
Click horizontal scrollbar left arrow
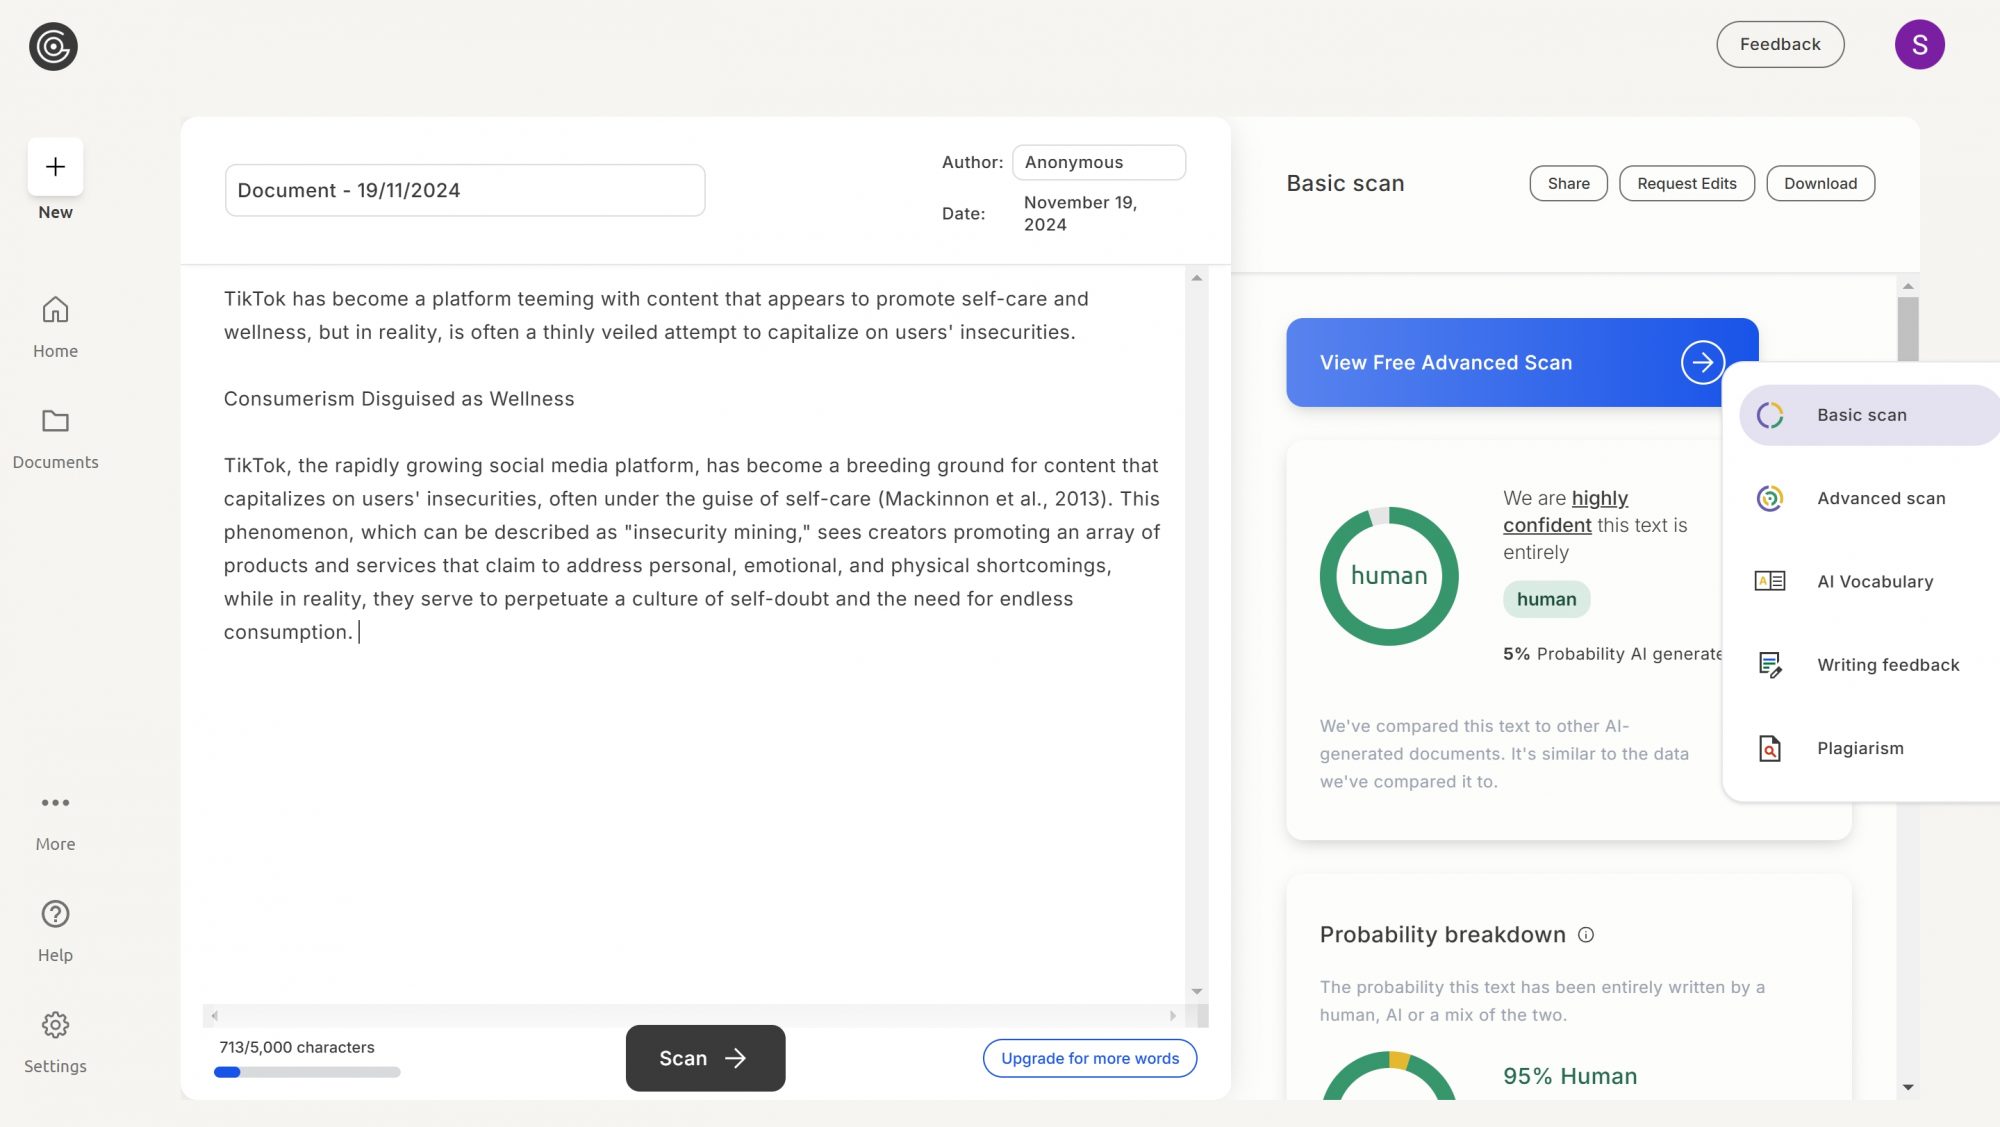214,1015
